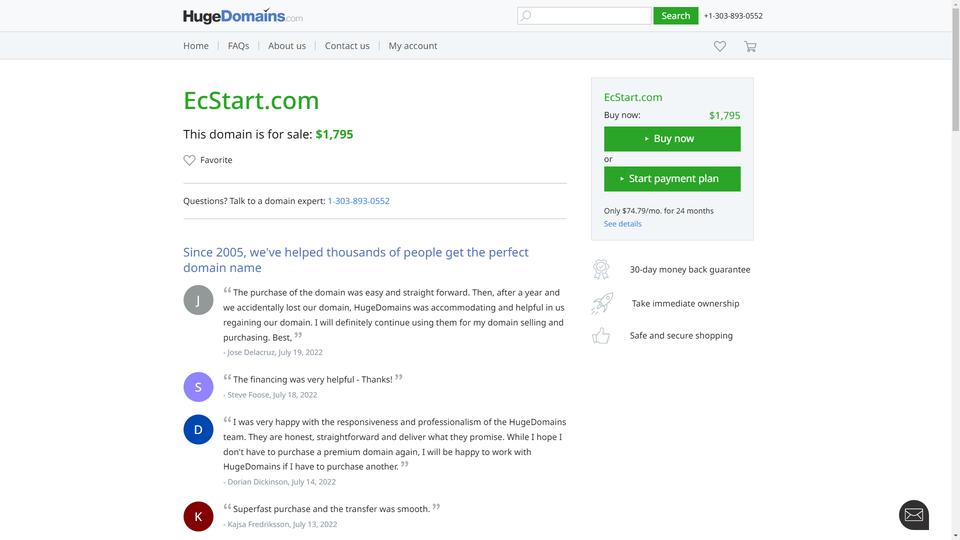Click the EcStart.com main heading
The width and height of the screenshot is (960, 540).
point(251,100)
